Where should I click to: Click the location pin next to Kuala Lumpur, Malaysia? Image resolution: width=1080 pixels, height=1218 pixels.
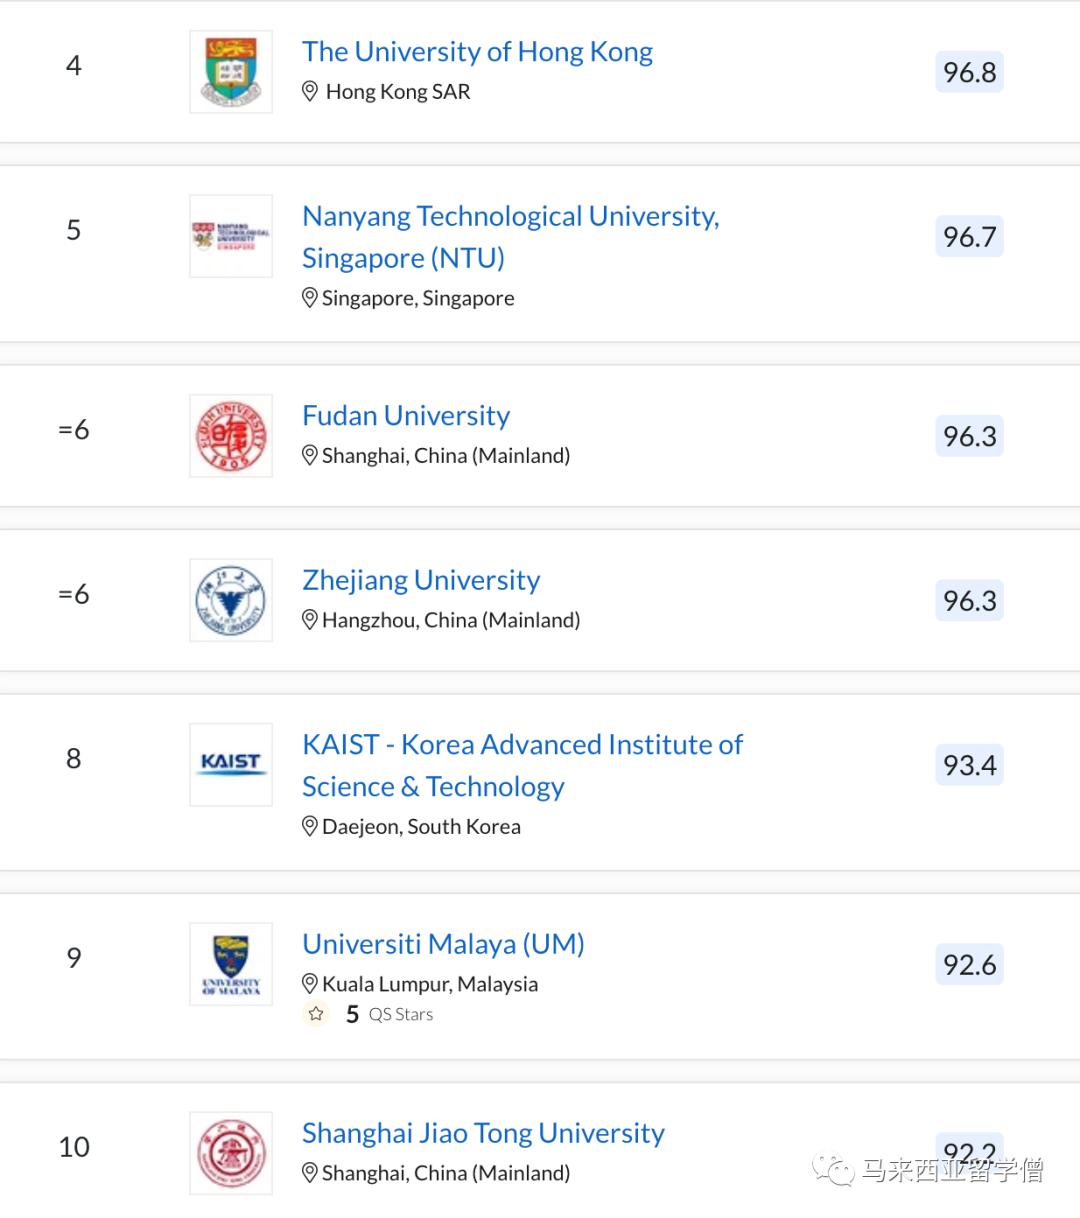pos(309,984)
